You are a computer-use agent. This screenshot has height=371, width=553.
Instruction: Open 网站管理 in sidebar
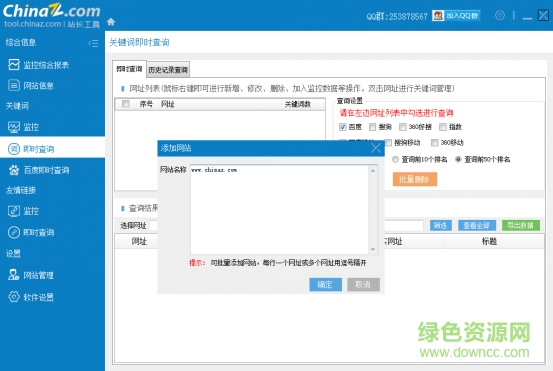click(x=31, y=275)
